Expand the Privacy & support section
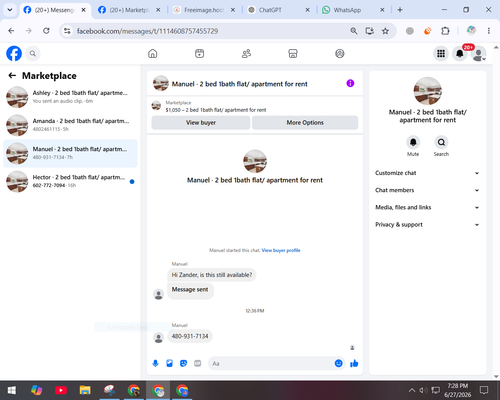The image size is (500, 400). (x=427, y=225)
